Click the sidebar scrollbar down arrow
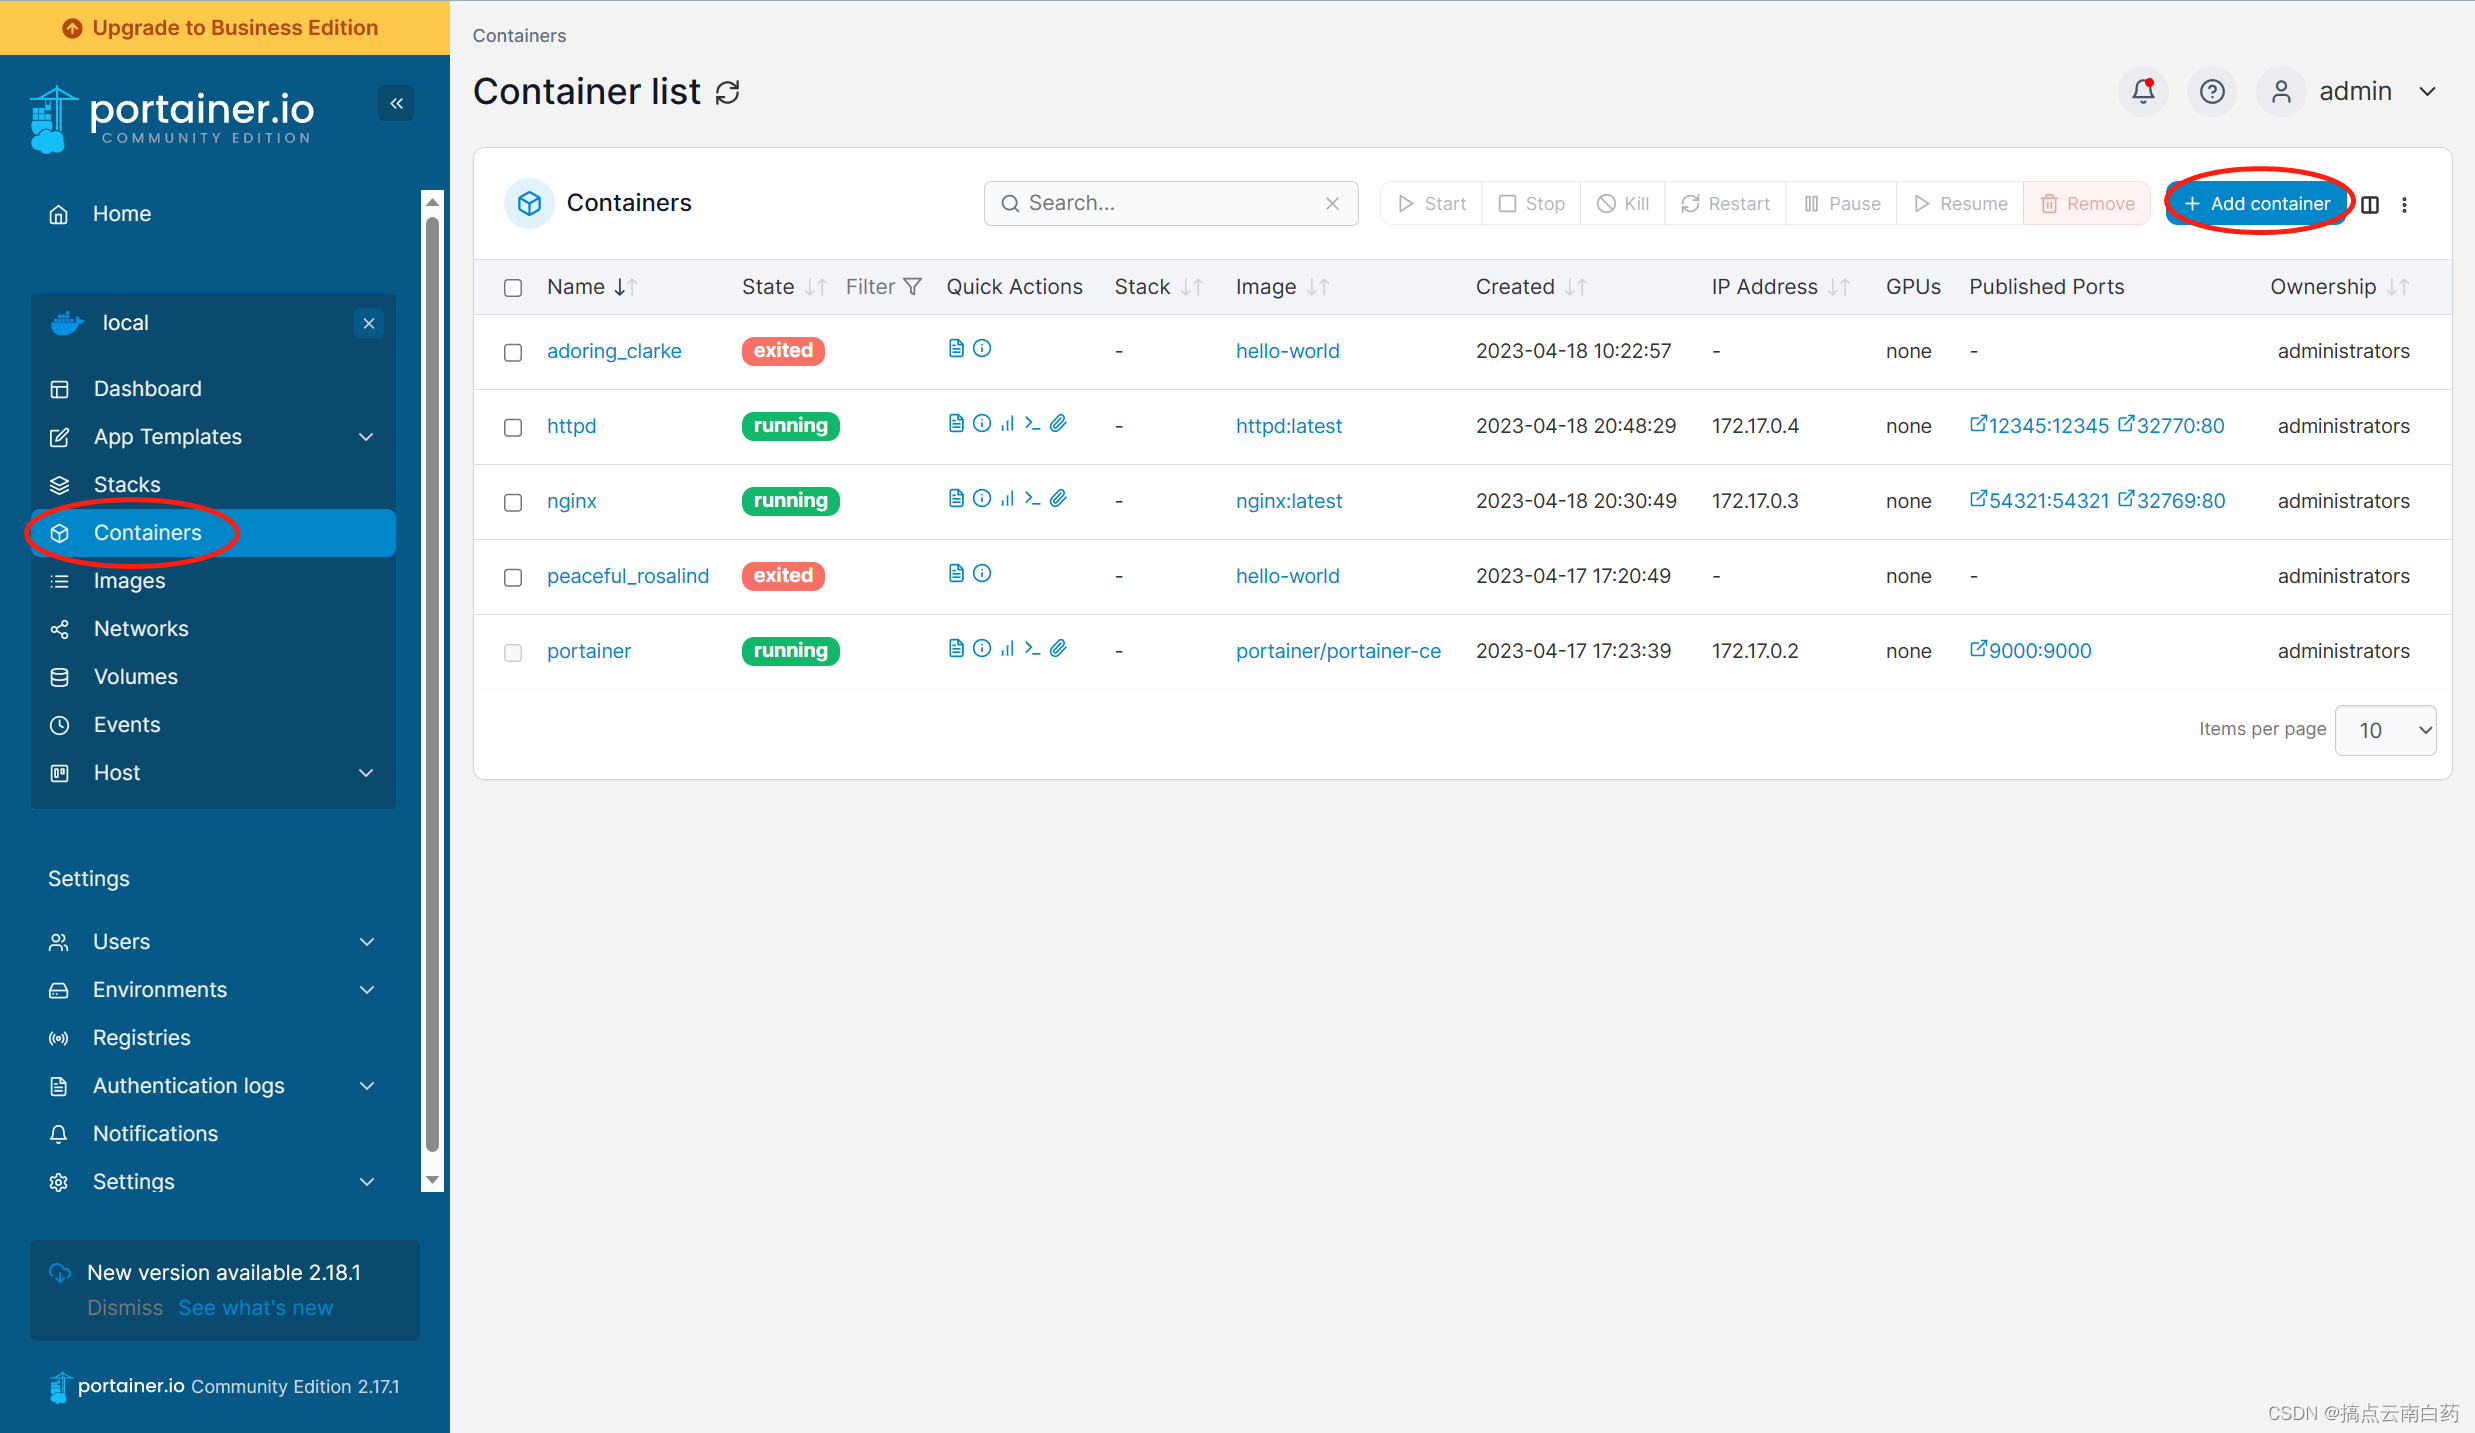Screen dimensions: 2475x1433 [432, 1180]
